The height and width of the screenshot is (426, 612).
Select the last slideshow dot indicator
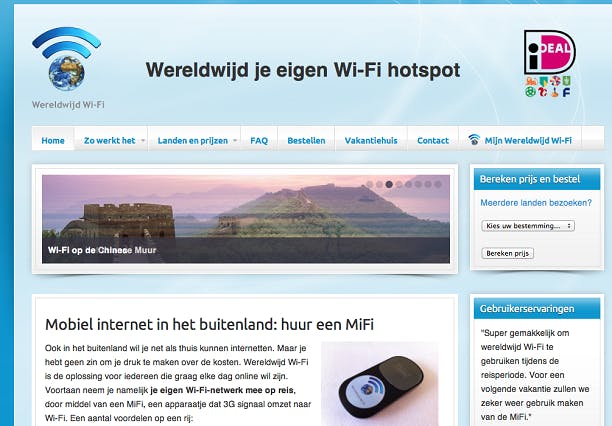pos(438,184)
